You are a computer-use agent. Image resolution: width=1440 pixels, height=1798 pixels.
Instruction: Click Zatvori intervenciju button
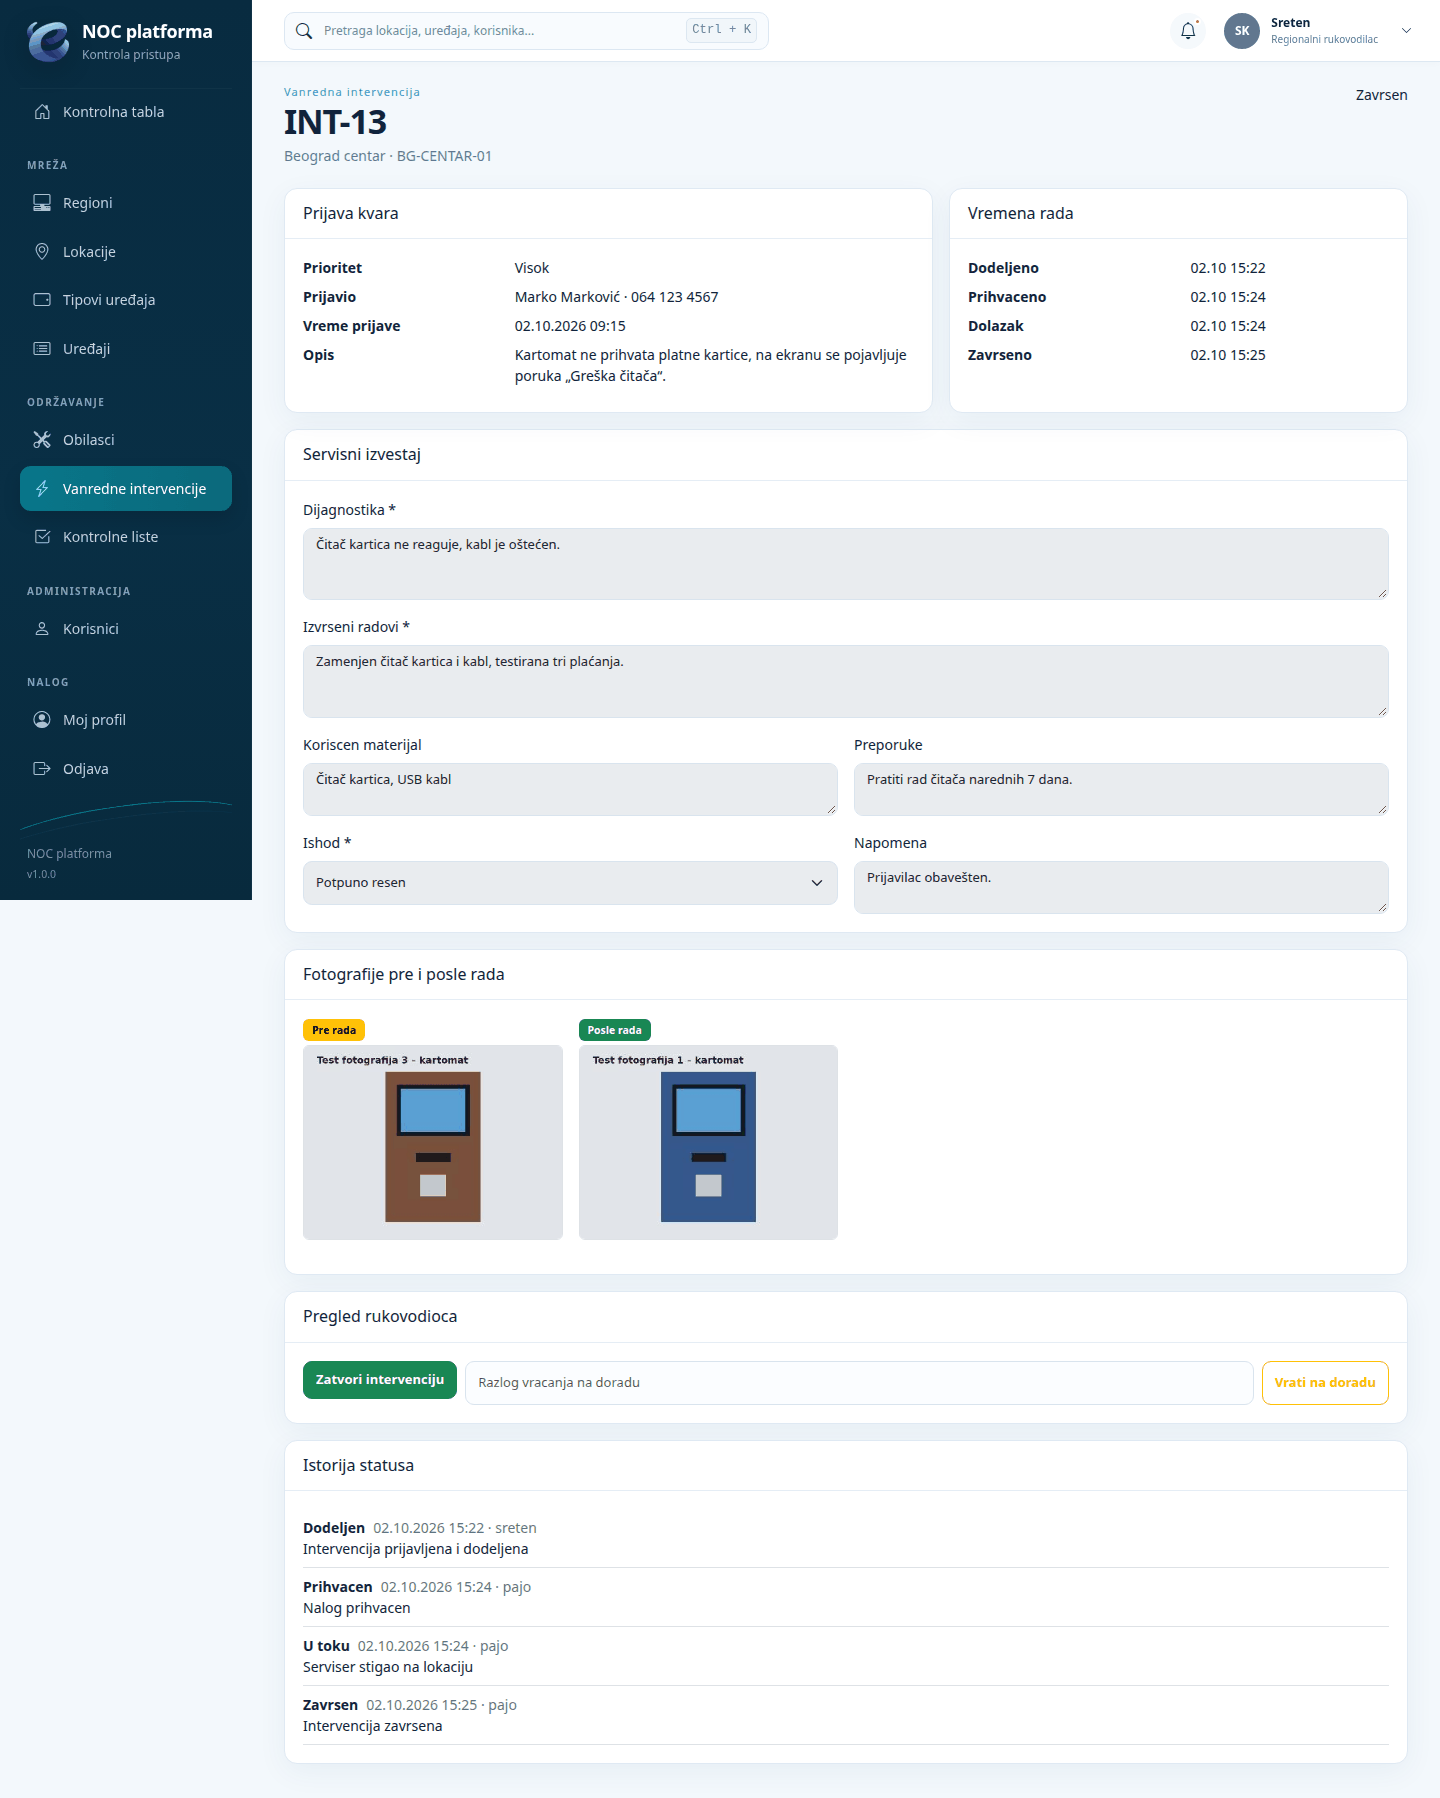click(380, 1380)
